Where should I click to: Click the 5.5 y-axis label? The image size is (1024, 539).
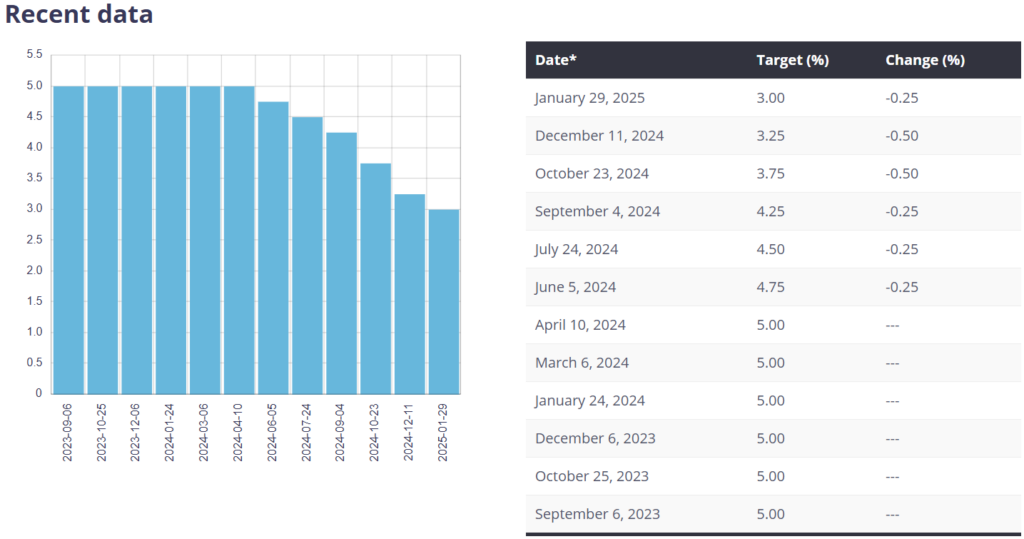coord(34,54)
